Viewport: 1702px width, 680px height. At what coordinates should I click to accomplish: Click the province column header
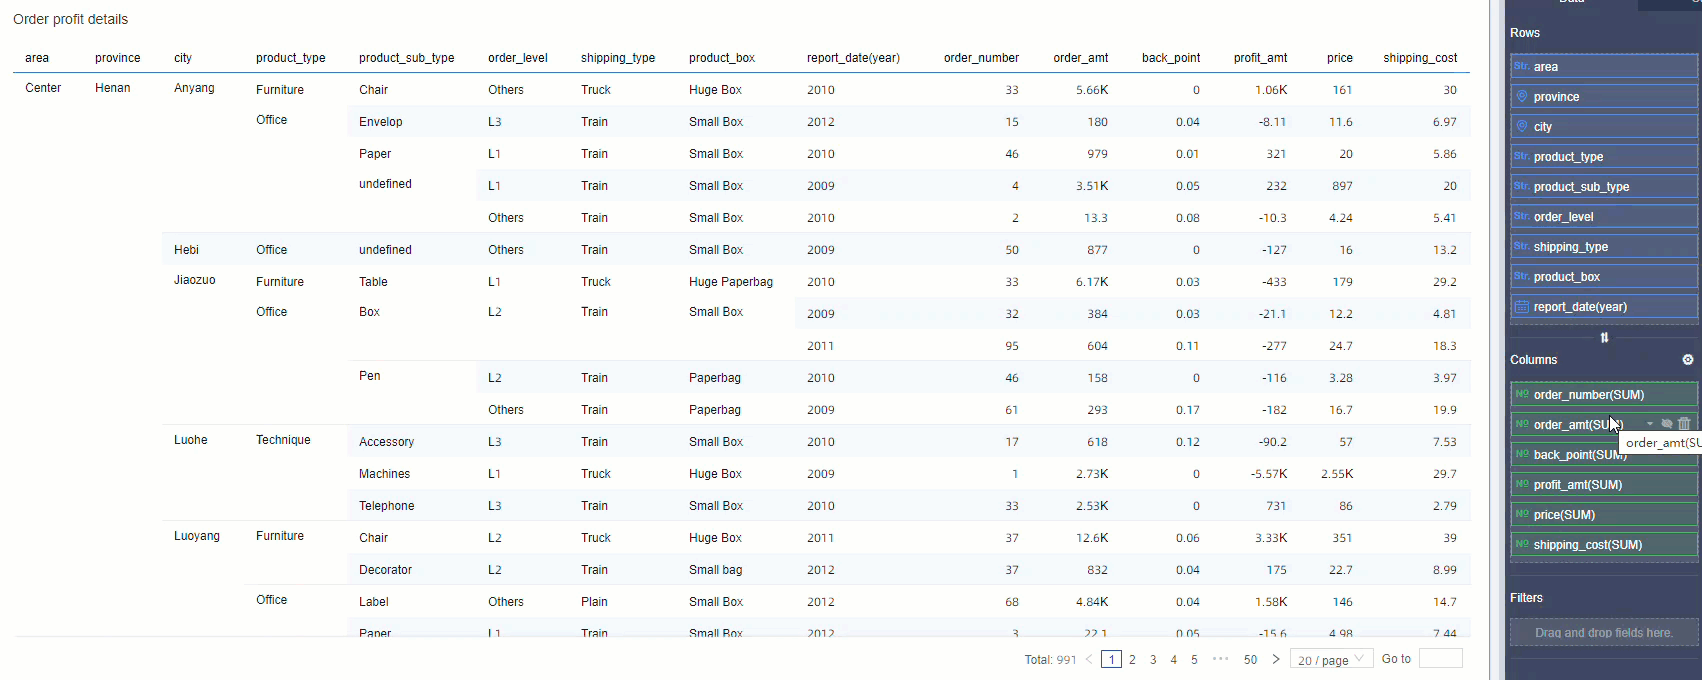pos(118,58)
